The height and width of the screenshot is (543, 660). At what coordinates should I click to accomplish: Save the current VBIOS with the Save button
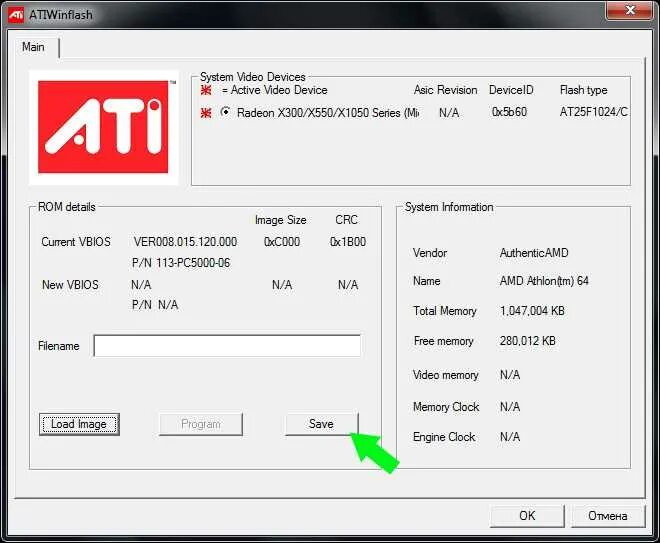[x=322, y=424]
